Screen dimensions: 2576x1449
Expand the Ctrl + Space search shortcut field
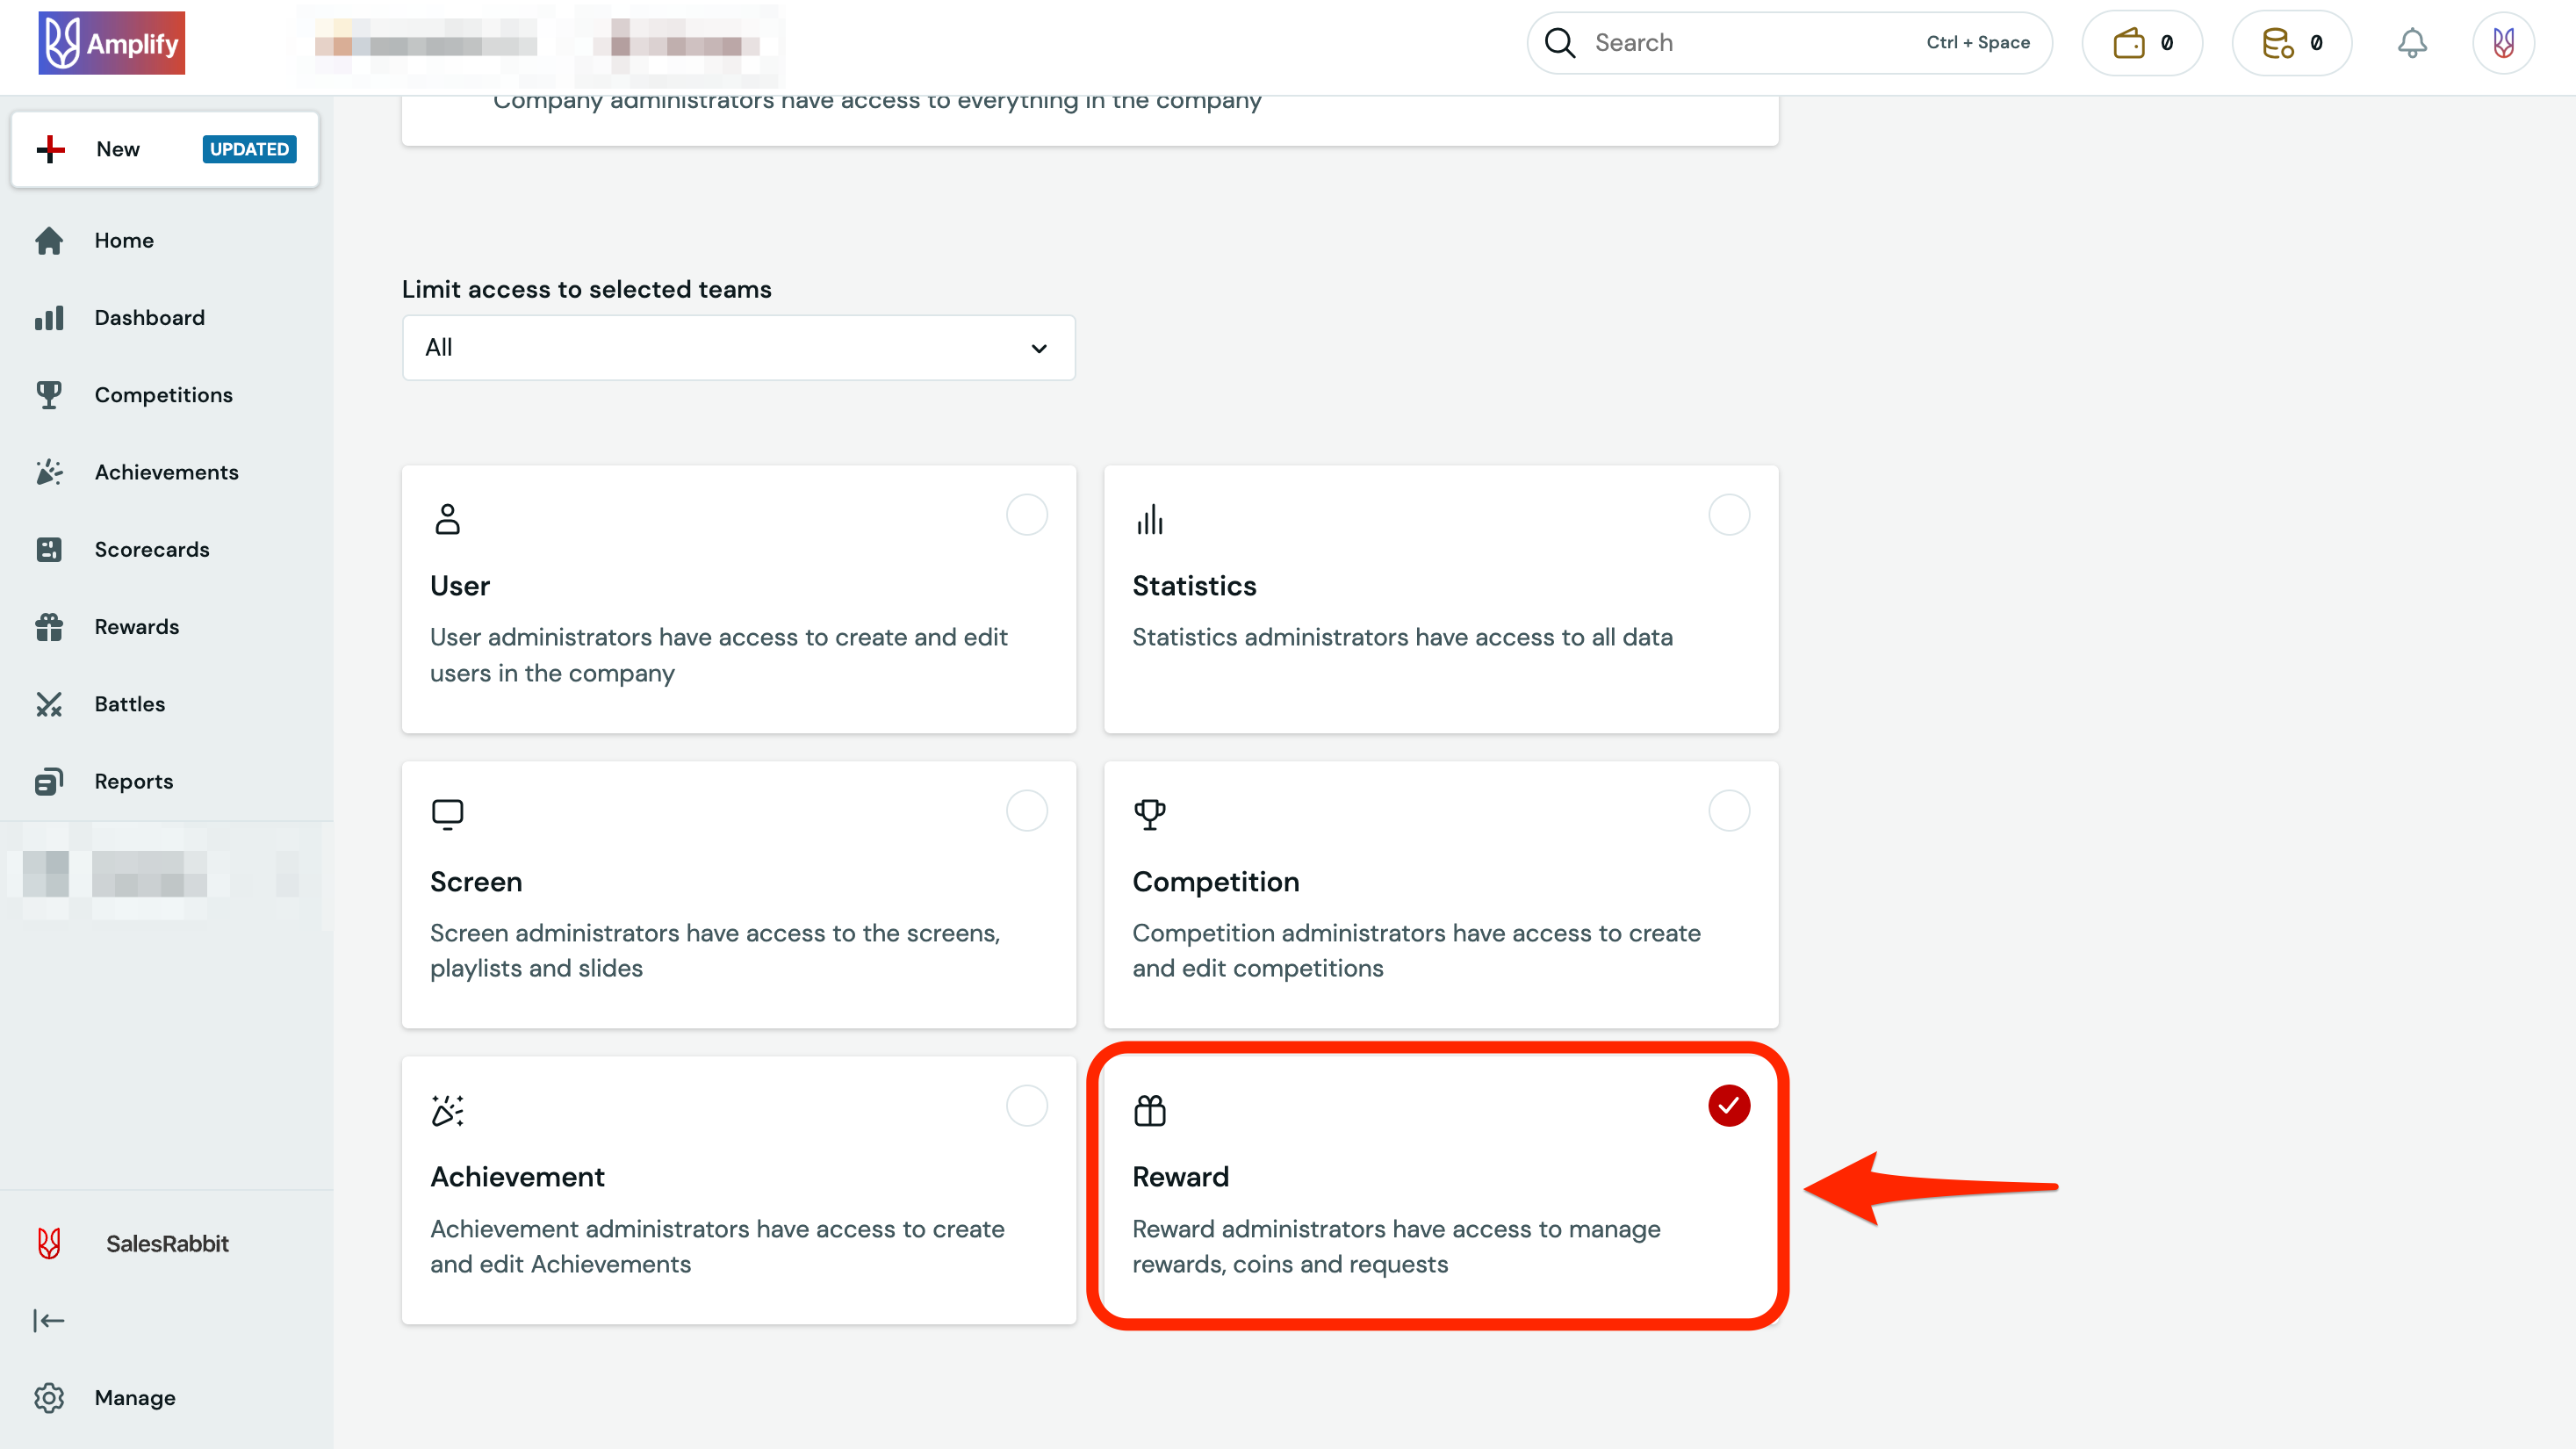(1977, 42)
